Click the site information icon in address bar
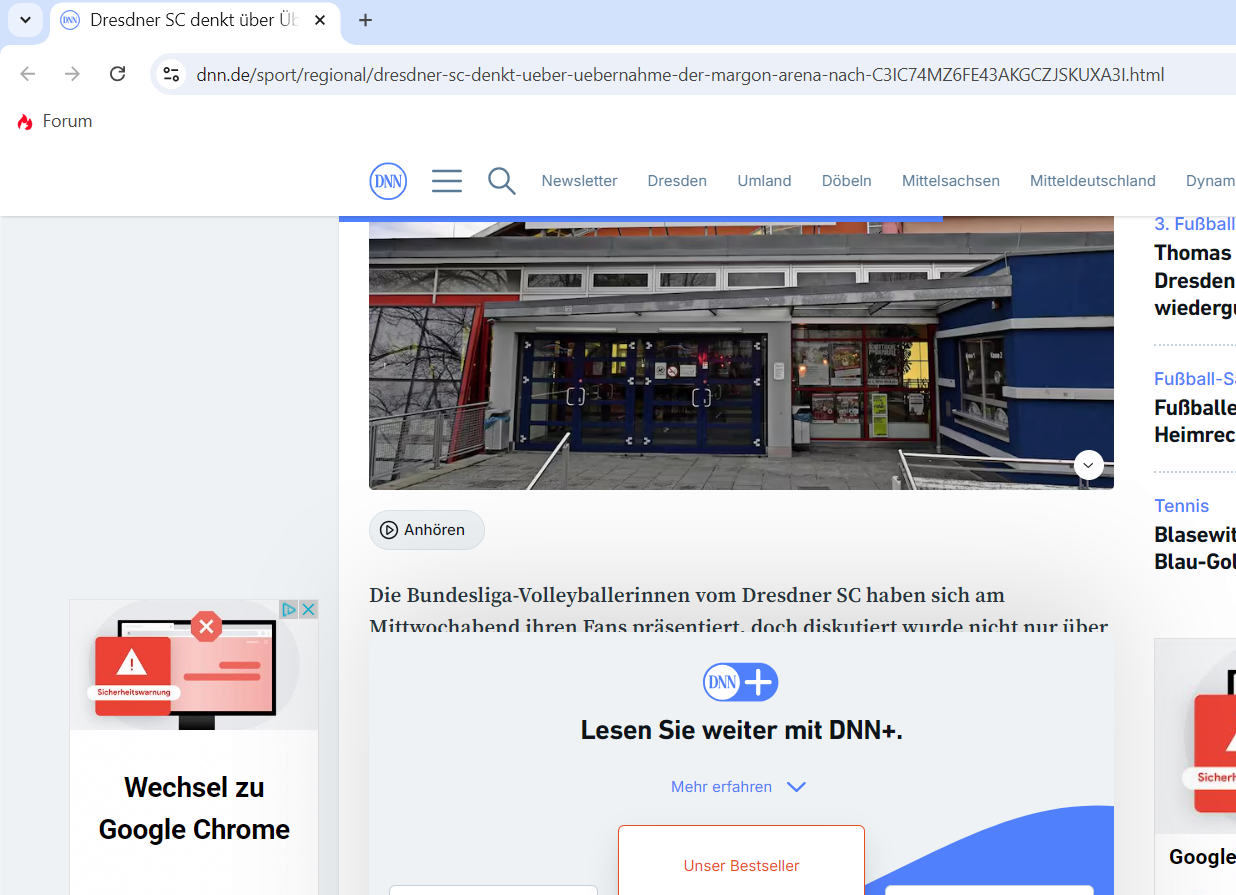The width and height of the screenshot is (1236, 895). (172, 74)
